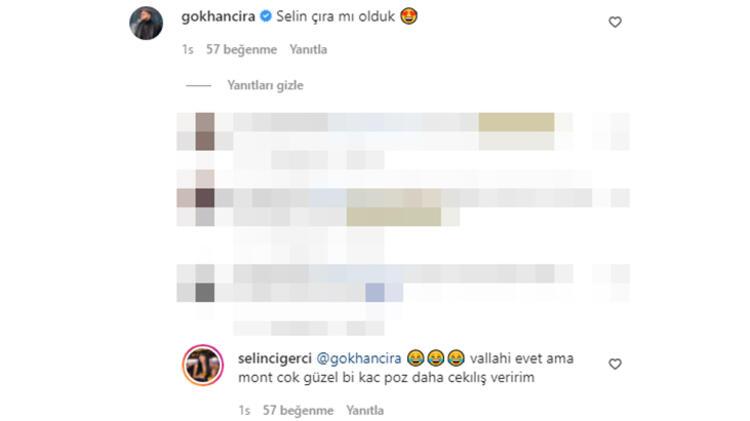Click the 1s timestamp under gokhancira's comment
The width and height of the screenshot is (750, 421).
(188, 50)
